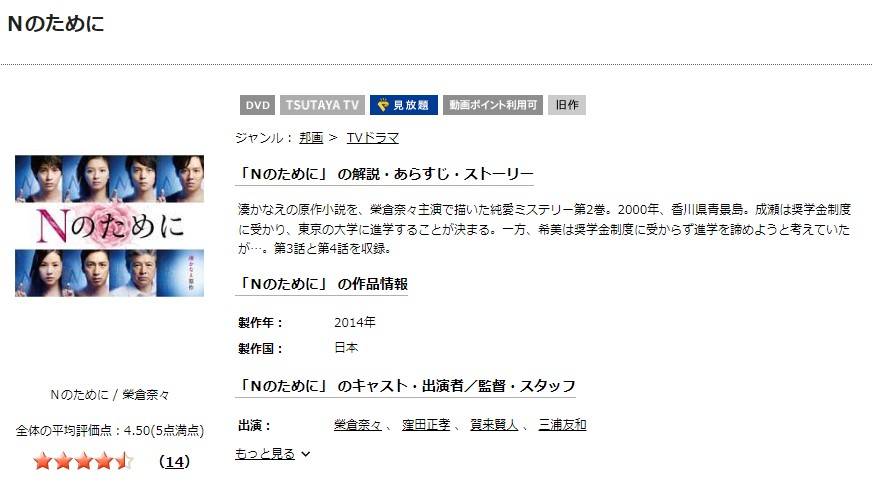Click the Nのために page title
Image resolution: width=873 pixels, height=502 pixels.
[56, 23]
